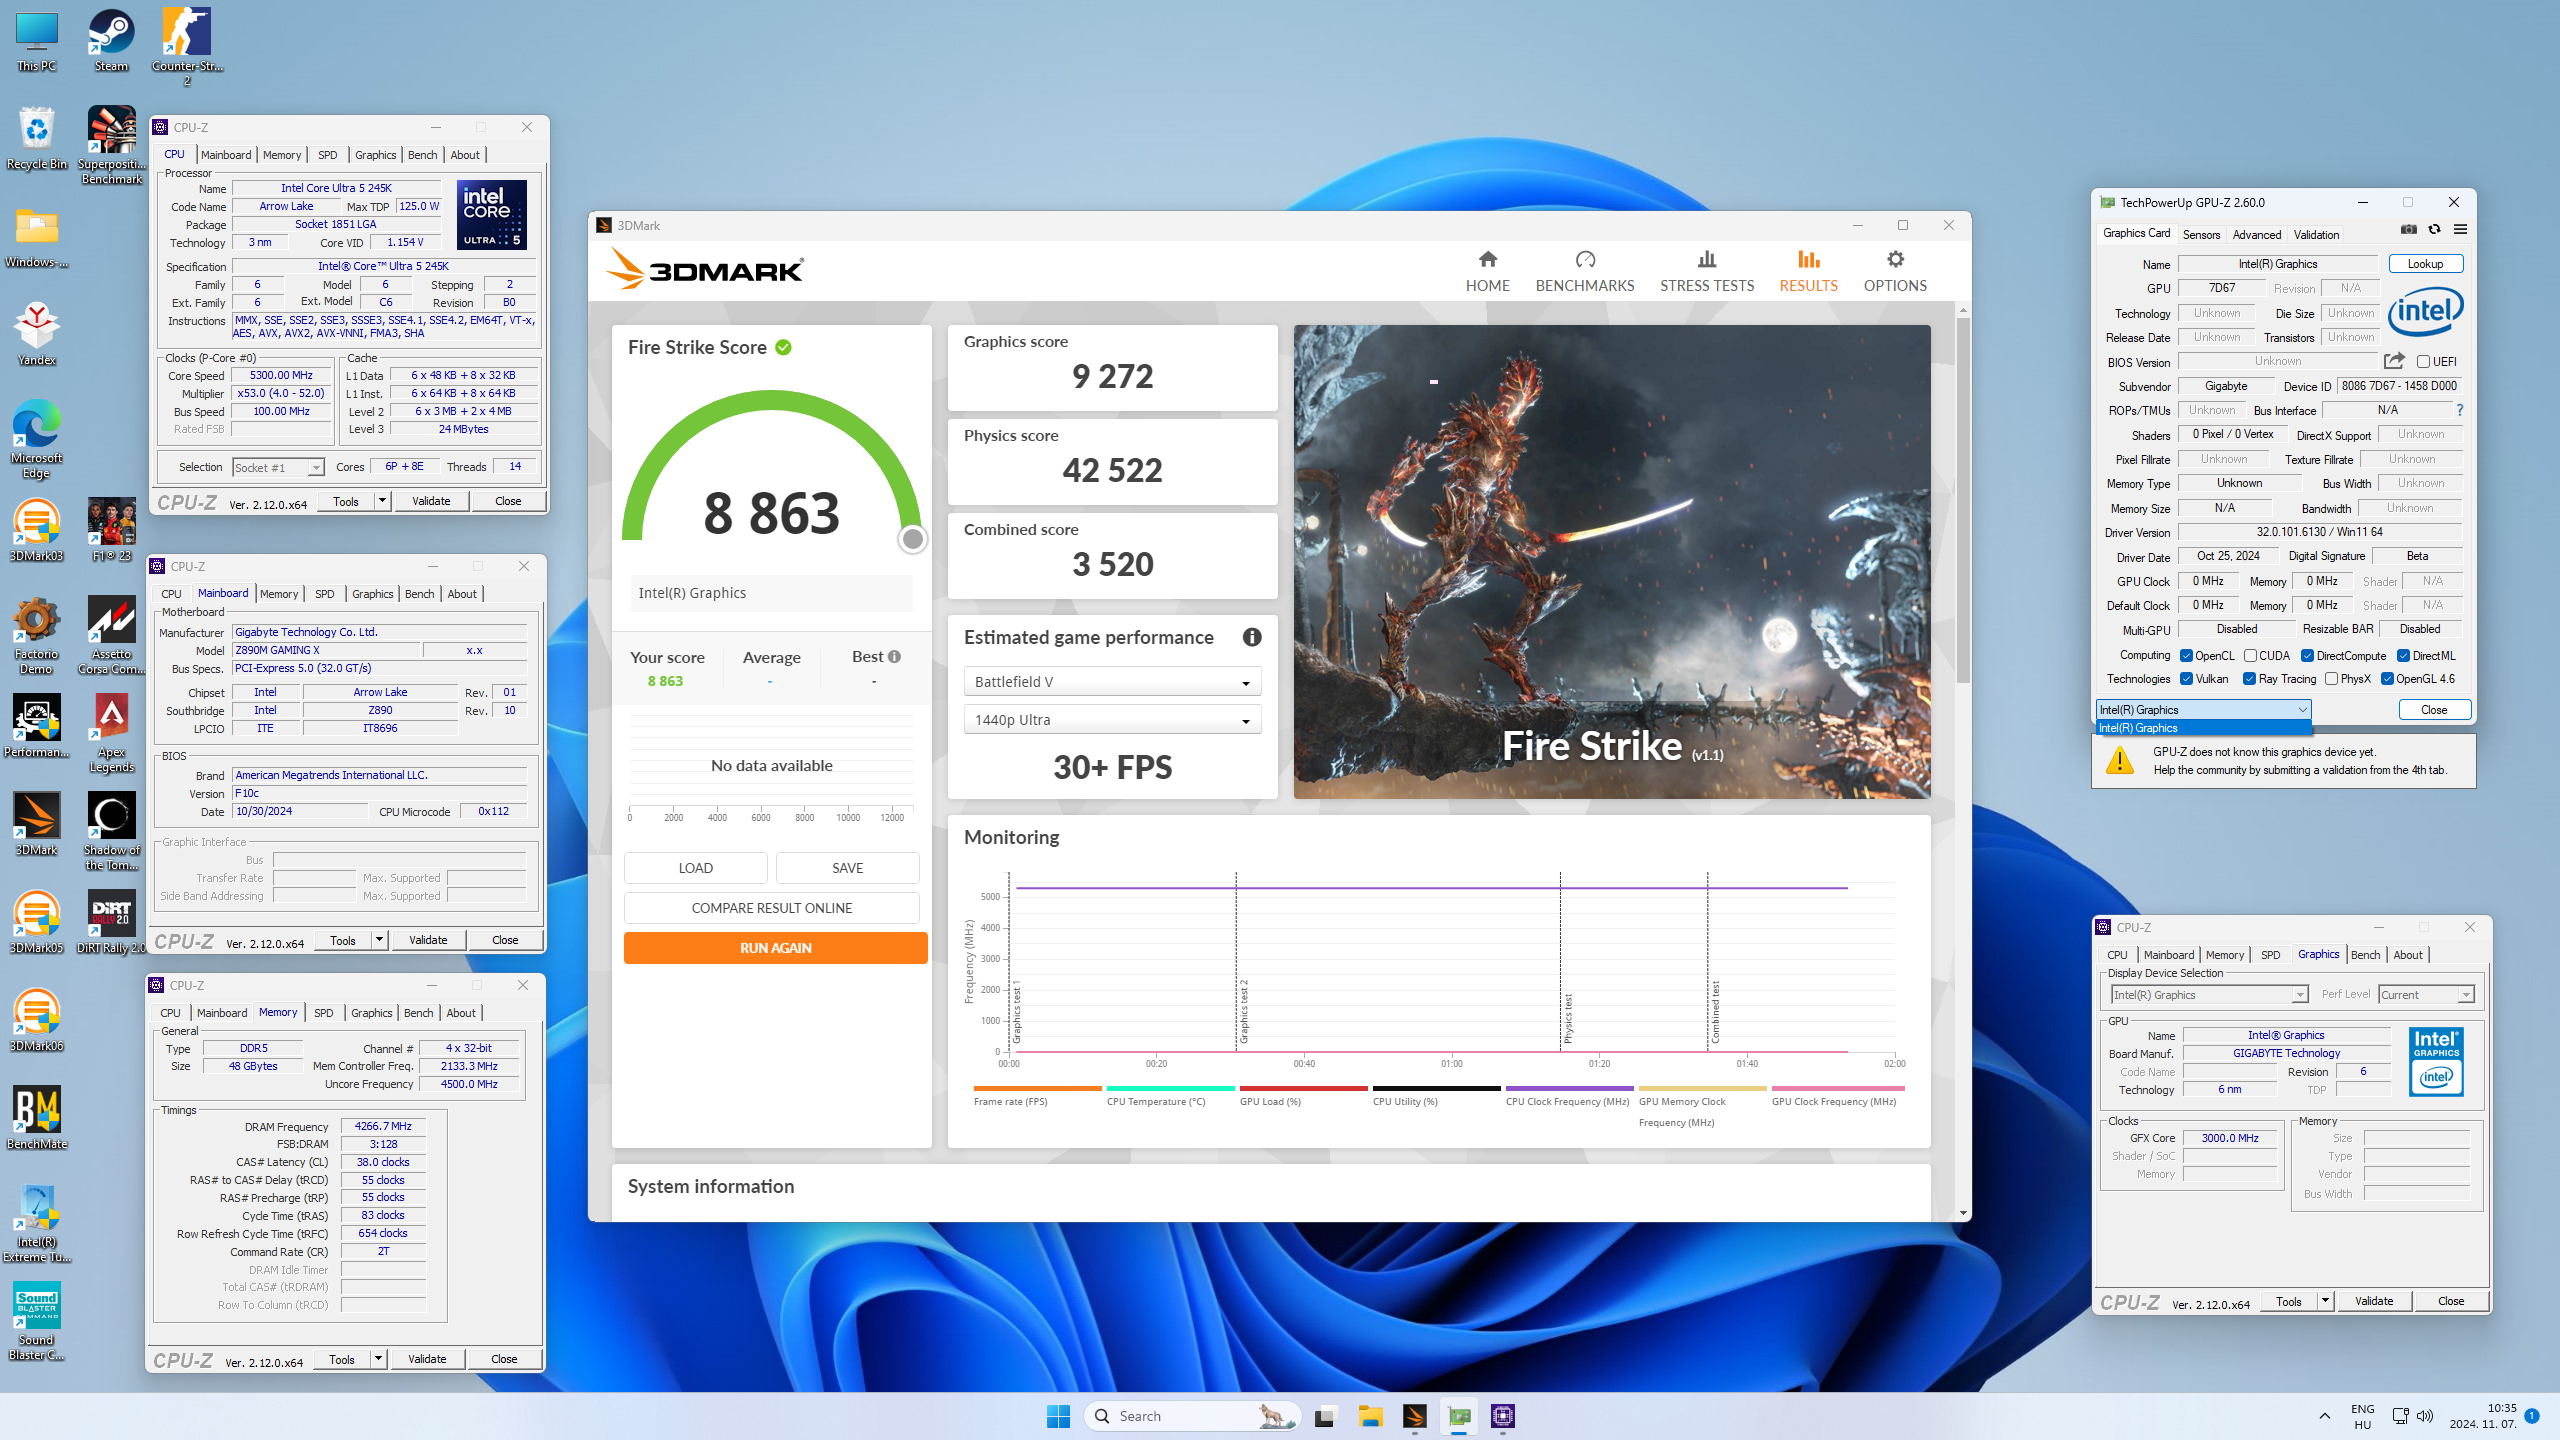Open About tab in CPU-Z Memory window
This screenshot has width=2560, height=1440.
460,1013
